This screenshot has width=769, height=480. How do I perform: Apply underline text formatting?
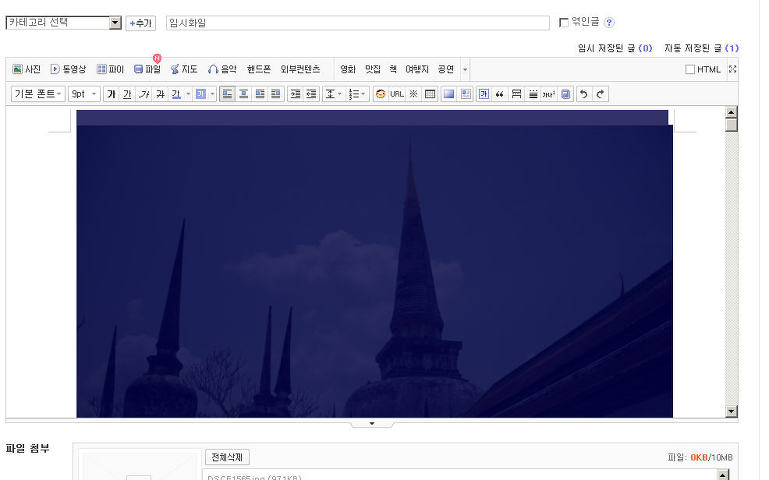click(127, 94)
